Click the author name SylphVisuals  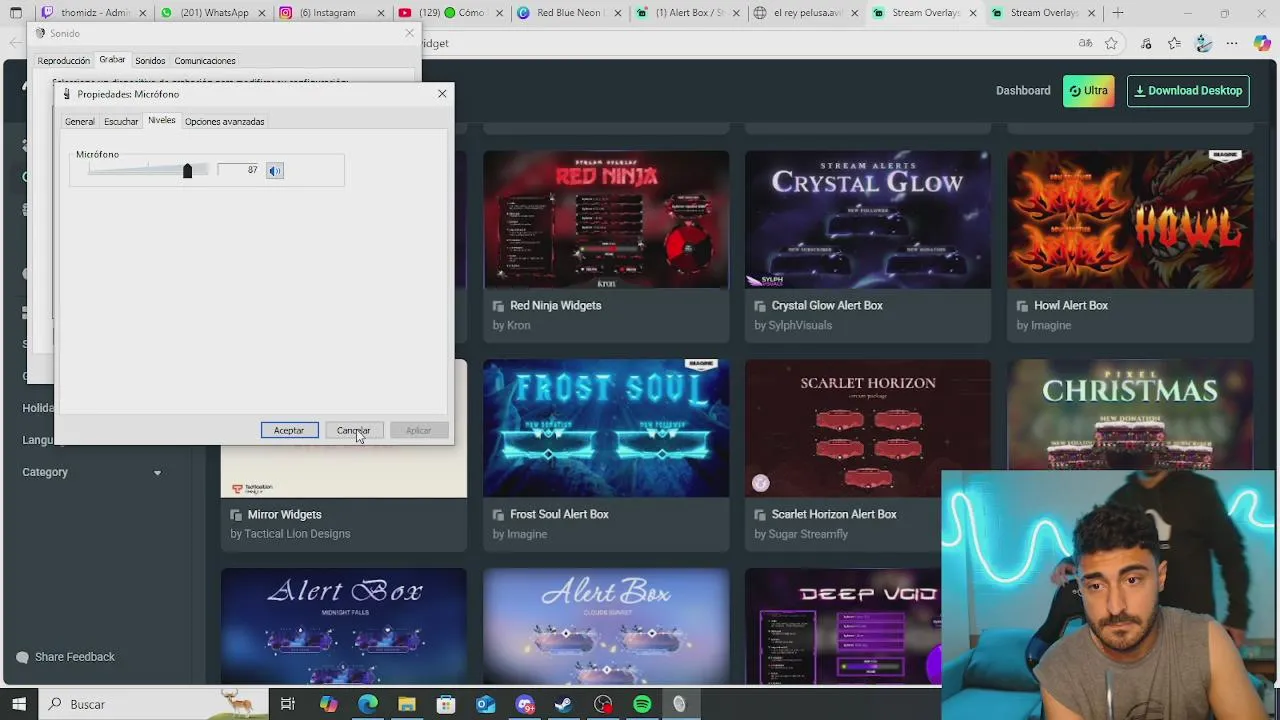coord(800,325)
